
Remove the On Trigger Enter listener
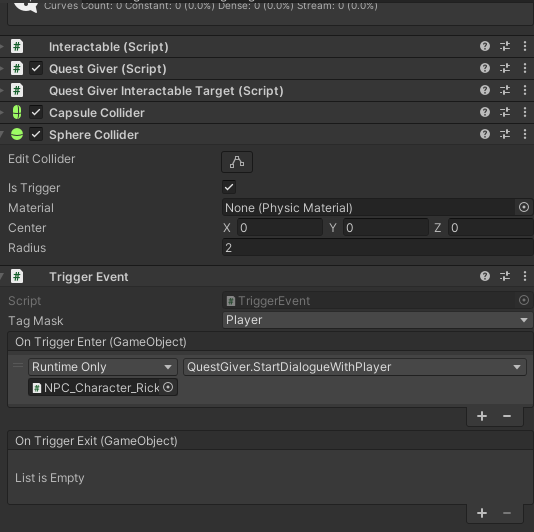tap(507, 416)
